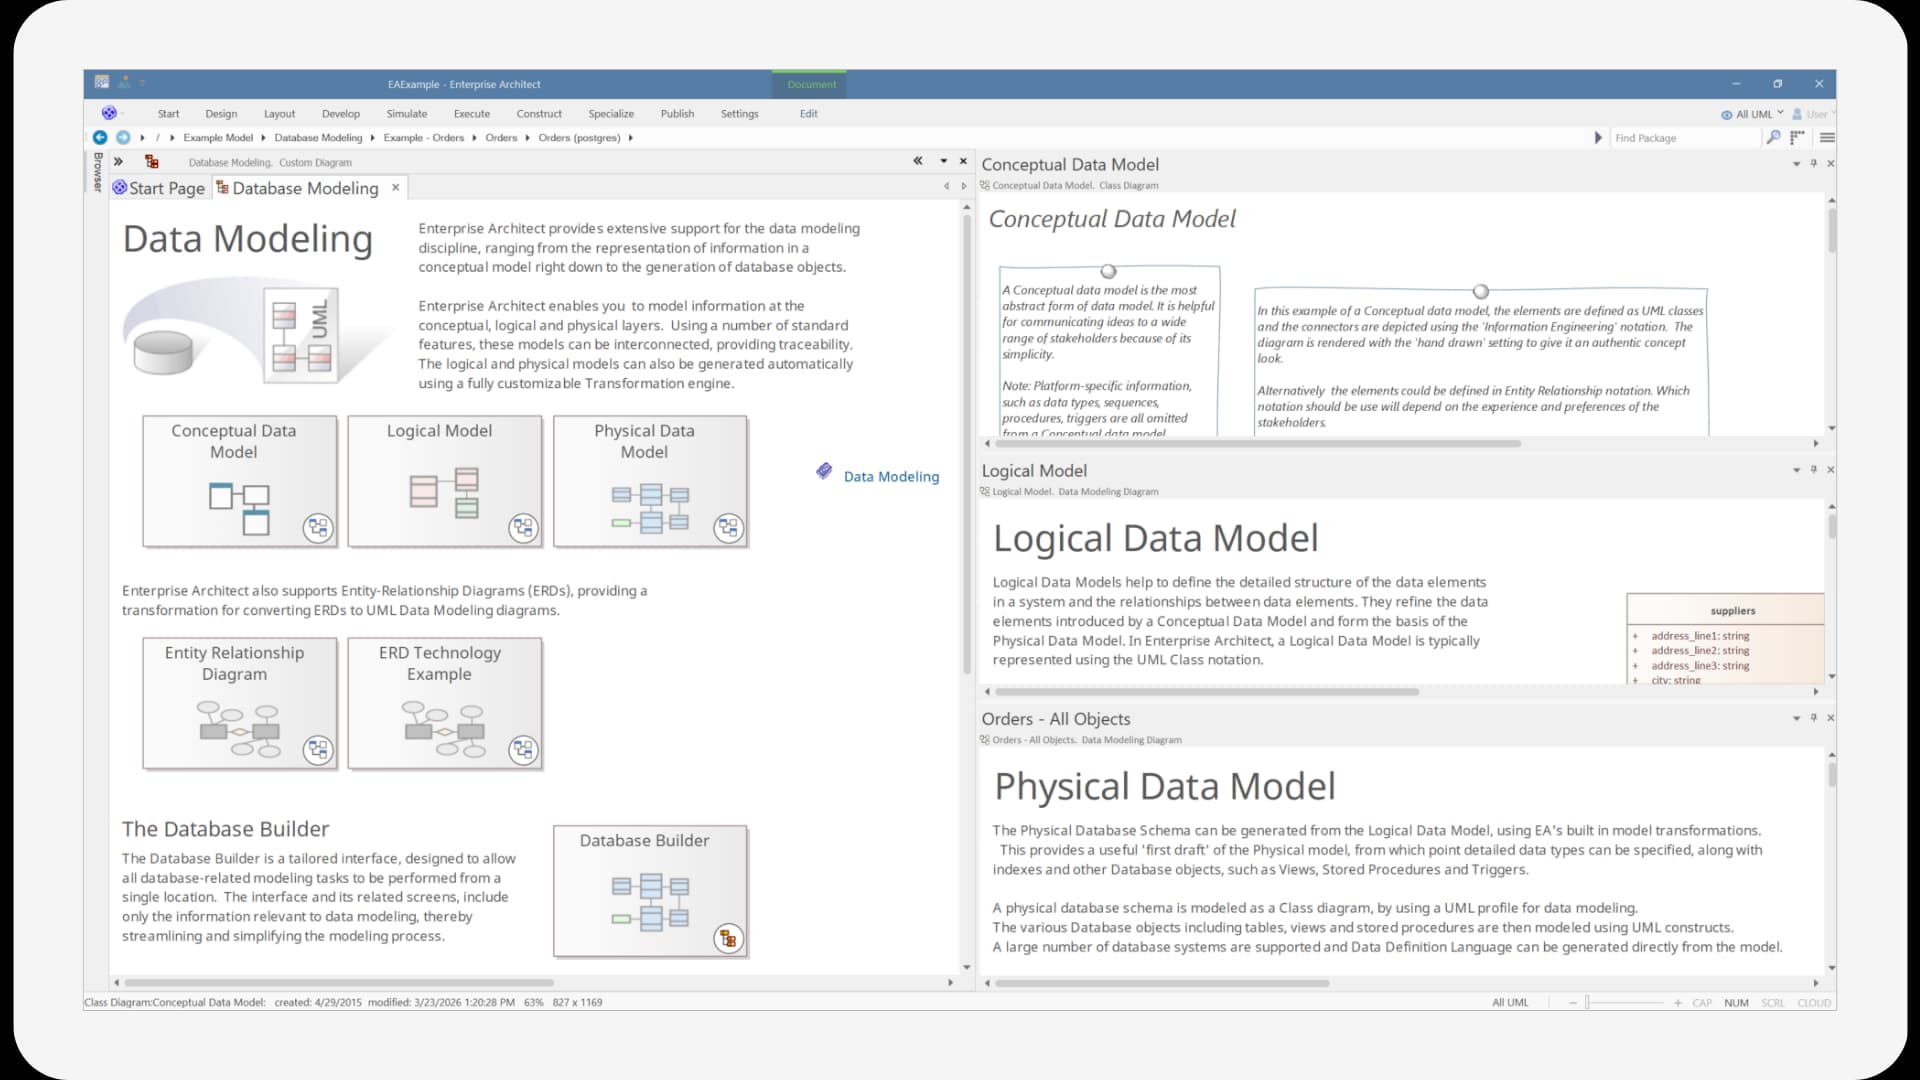Open the Conceptual Data Model panel dropdown arrow

click(1797, 163)
